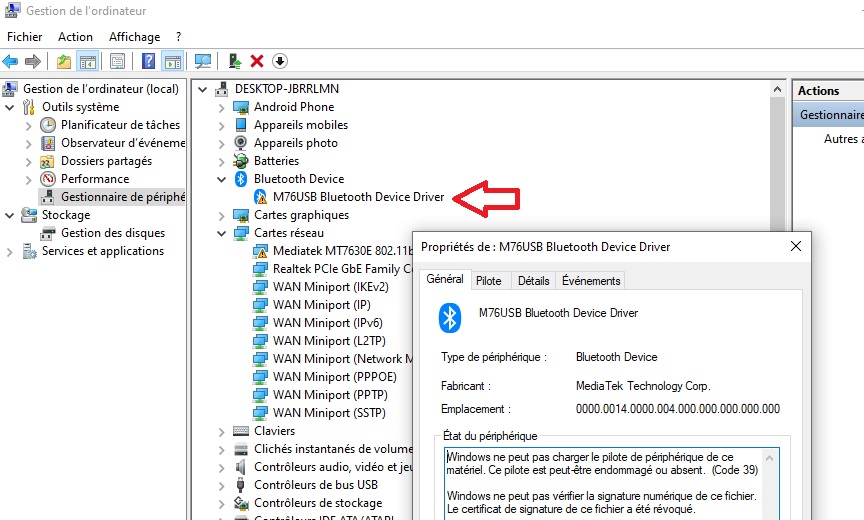Click the Android Phone category icon
Screen dimensions: 864x520
241,107
